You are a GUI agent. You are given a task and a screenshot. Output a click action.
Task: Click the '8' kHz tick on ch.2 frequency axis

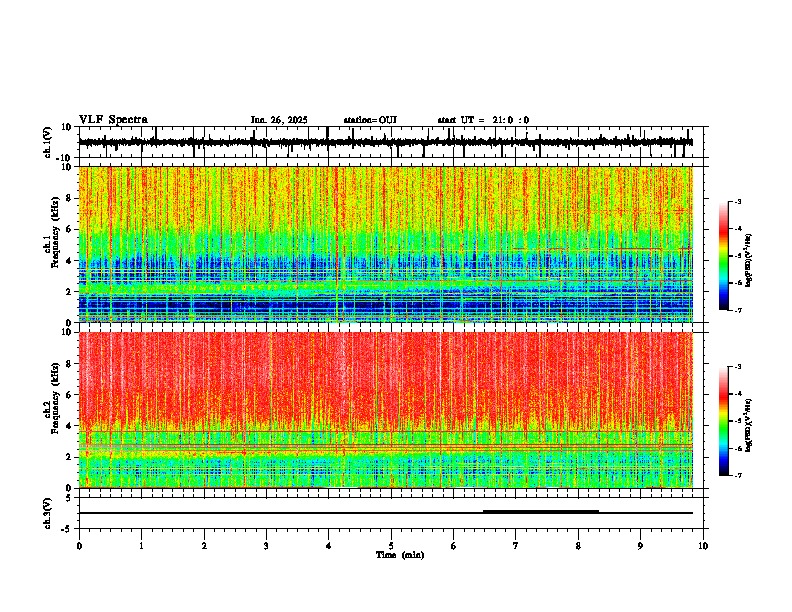tap(69, 364)
